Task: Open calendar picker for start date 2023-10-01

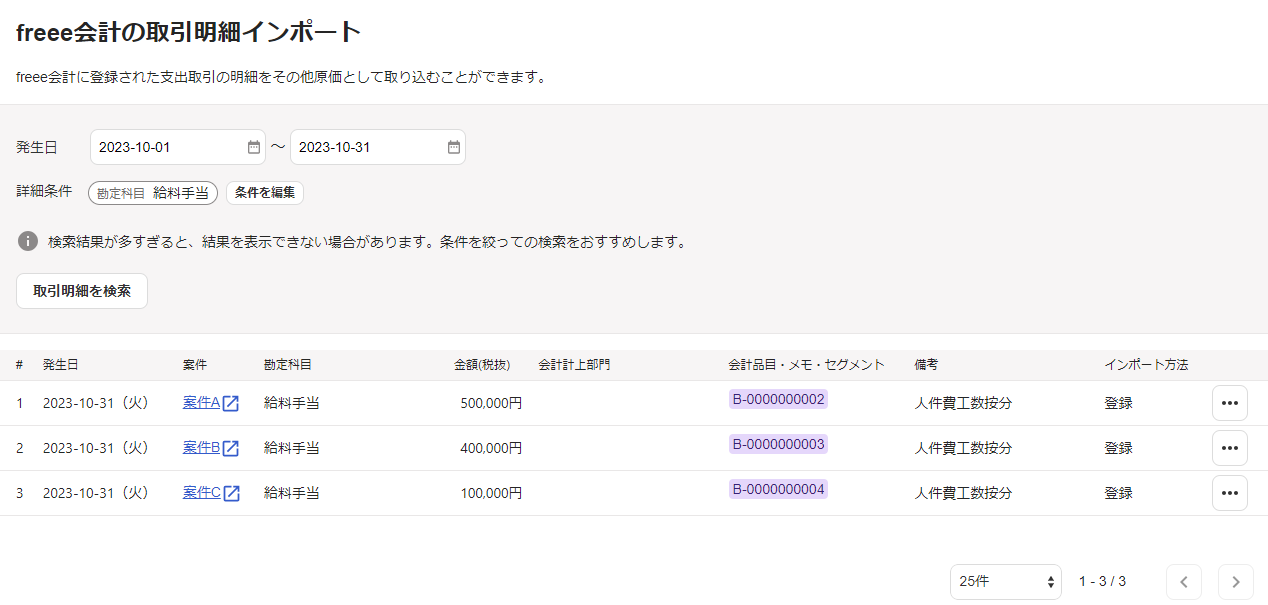Action: 253,147
